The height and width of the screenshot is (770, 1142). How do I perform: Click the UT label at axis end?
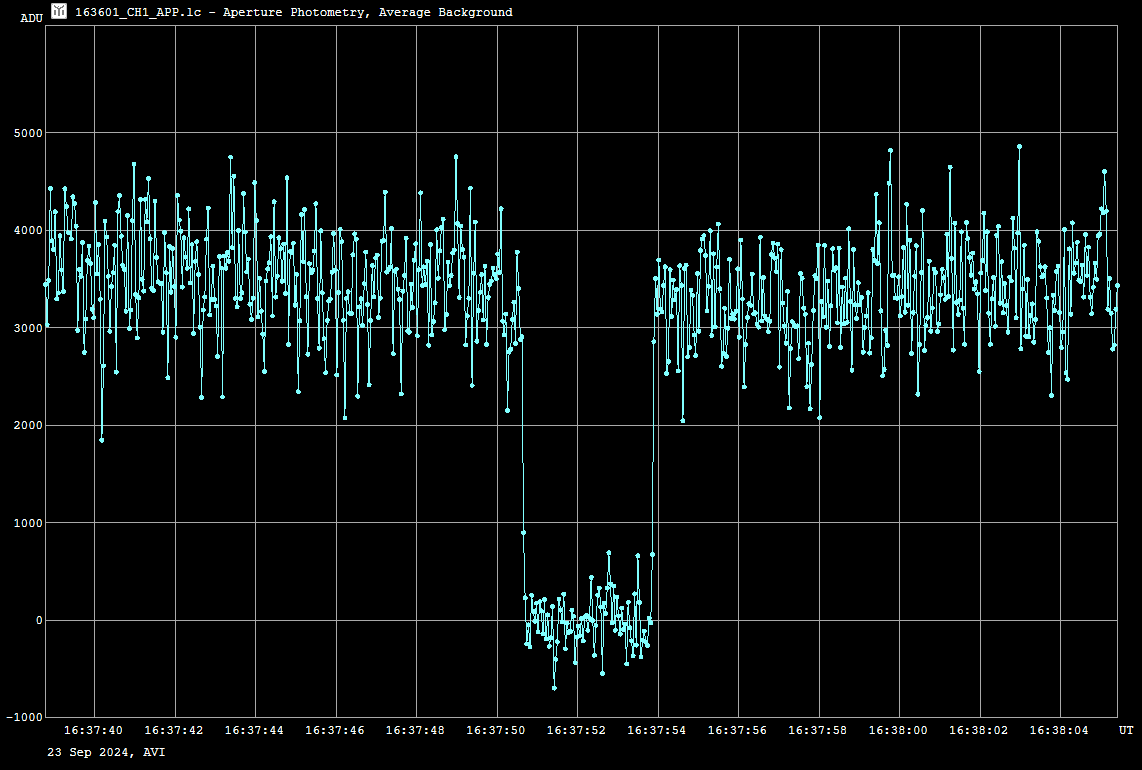1126,730
